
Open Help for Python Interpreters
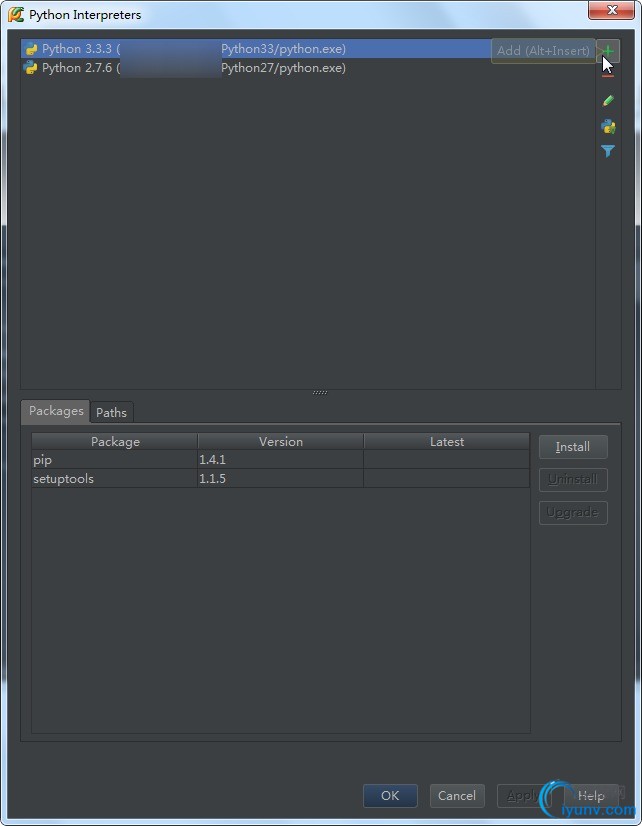[x=591, y=795]
